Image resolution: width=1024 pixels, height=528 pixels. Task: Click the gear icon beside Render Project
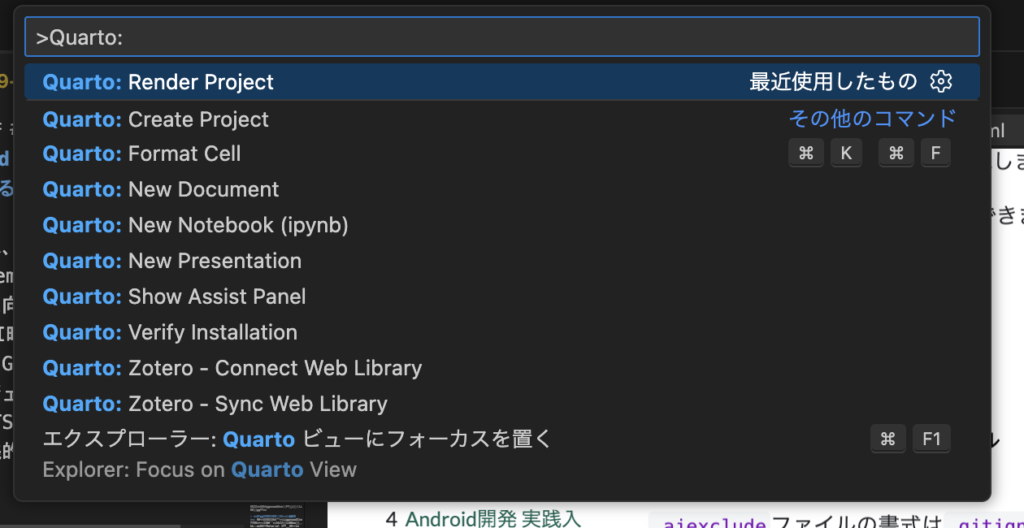tap(940, 82)
